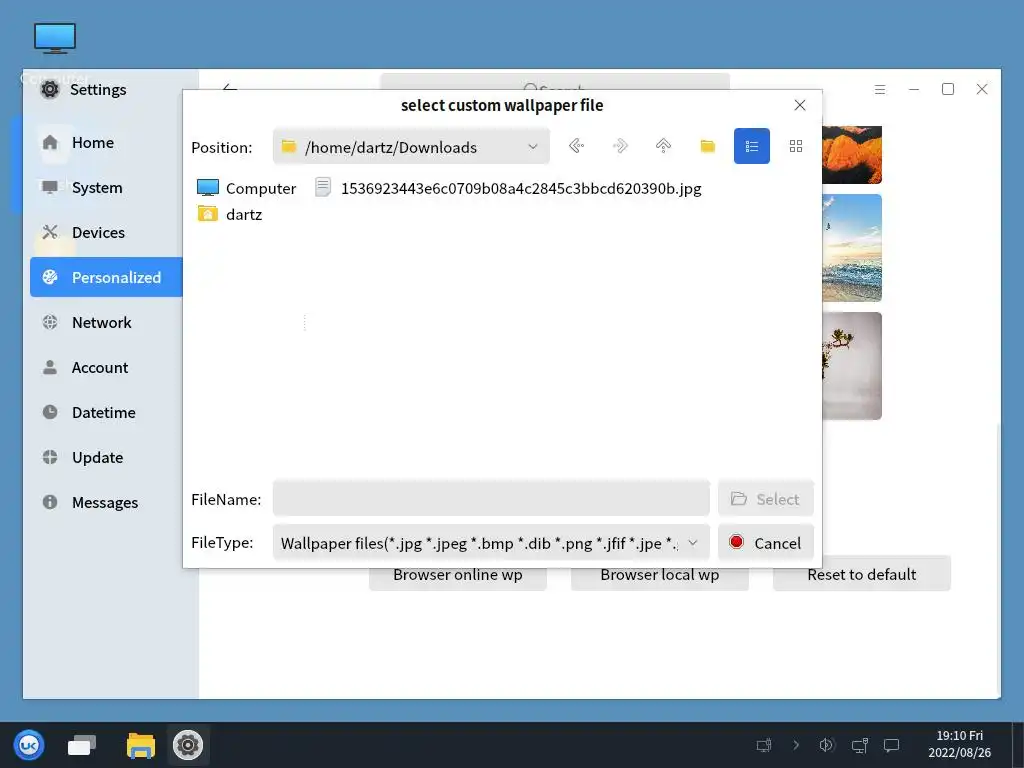Open task view in taskbar

(82, 745)
